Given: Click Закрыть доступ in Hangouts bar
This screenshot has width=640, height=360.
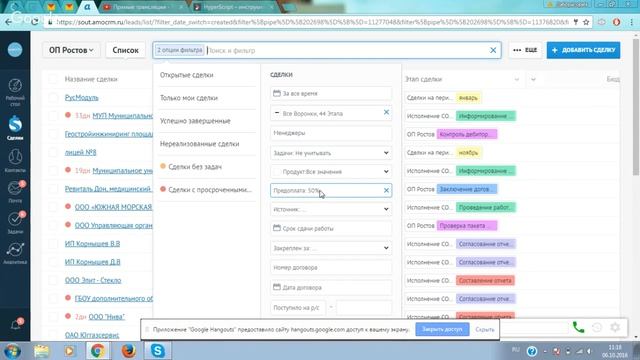Looking at the screenshot, I should click(442, 329).
